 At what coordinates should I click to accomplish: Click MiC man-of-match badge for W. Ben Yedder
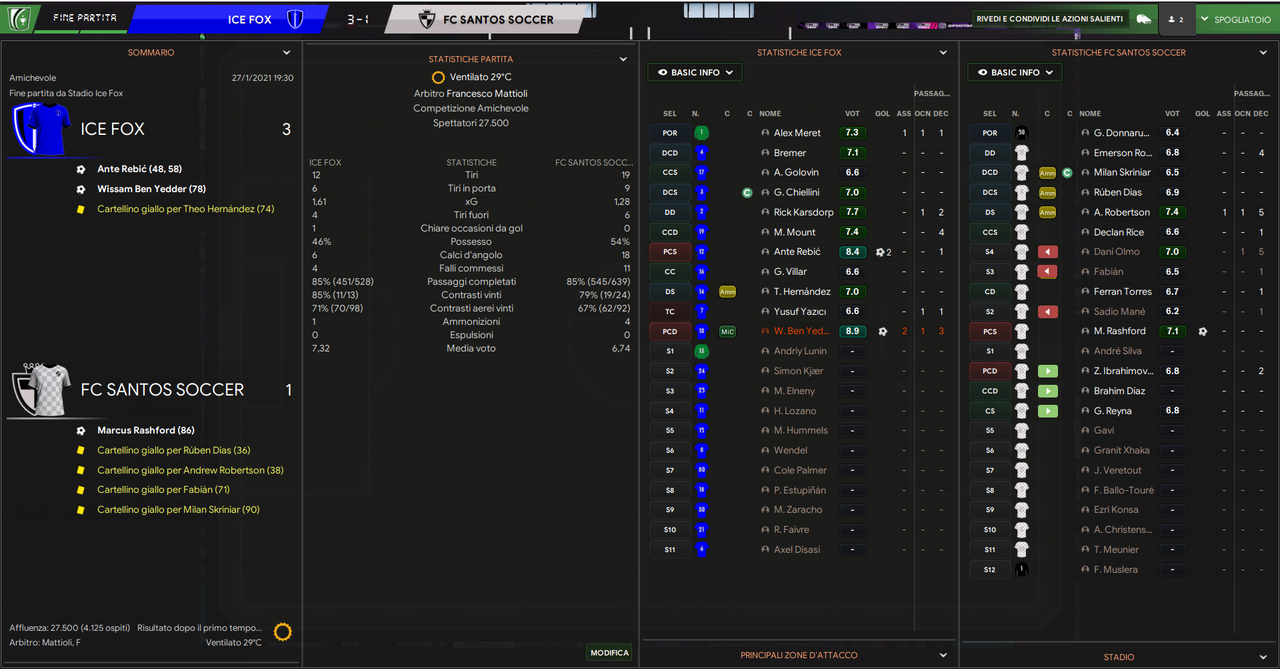point(727,331)
